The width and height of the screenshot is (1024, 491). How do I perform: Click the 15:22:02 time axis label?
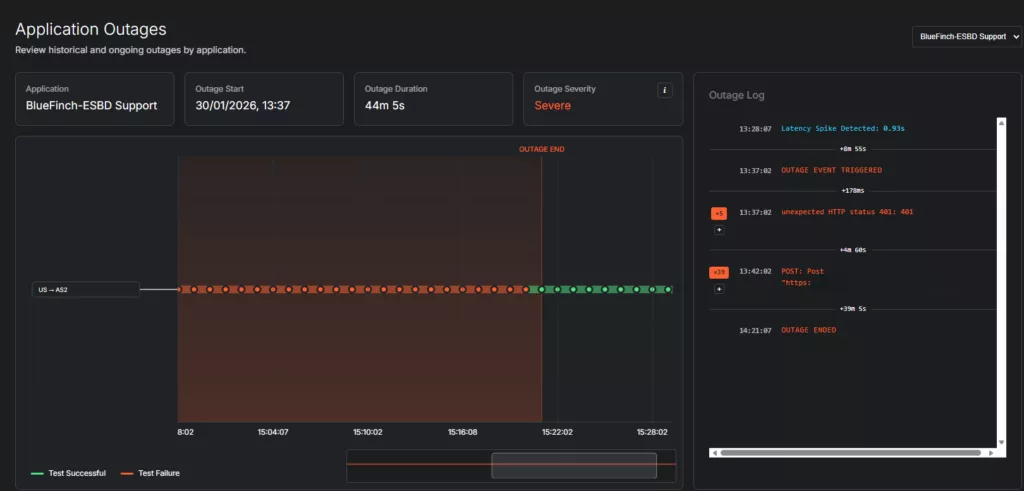(x=557, y=432)
